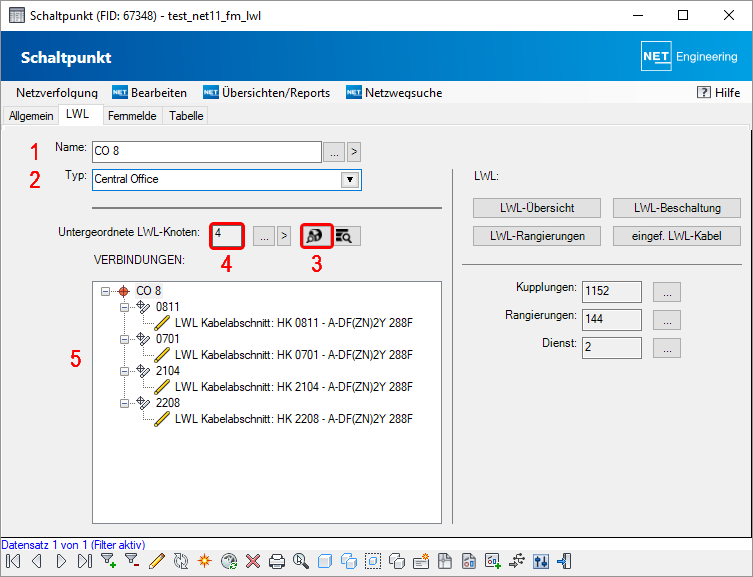Click the red X delete record icon
The height and width of the screenshot is (577, 753).
[x=252, y=562]
